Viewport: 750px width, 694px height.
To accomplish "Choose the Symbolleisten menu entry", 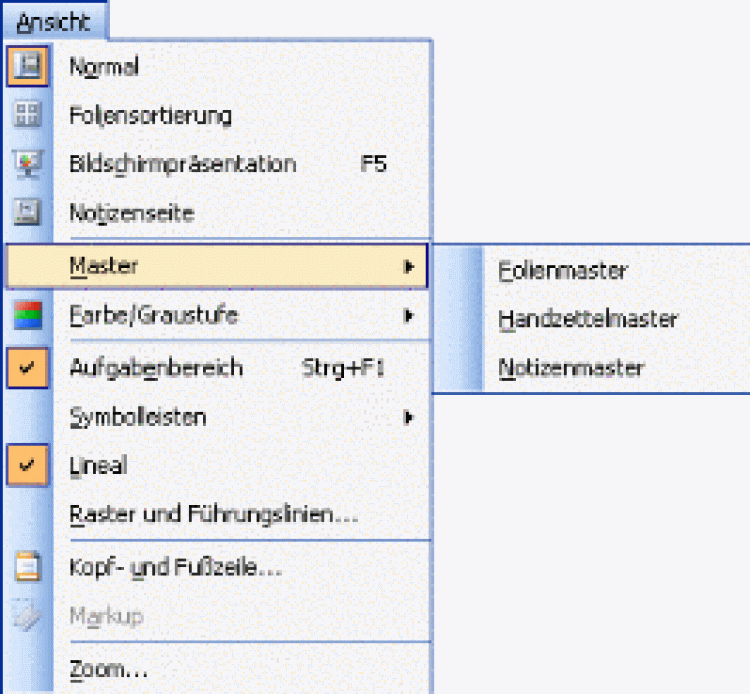I will pyautogui.click(x=138, y=417).
